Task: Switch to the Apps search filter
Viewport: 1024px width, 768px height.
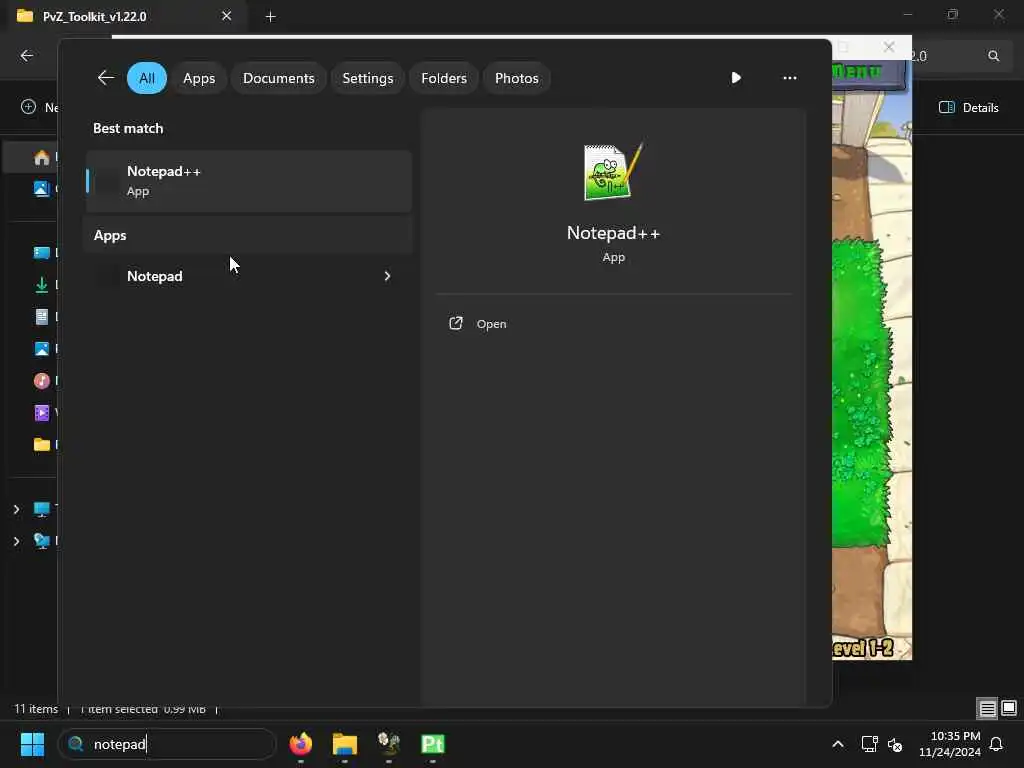Action: click(x=199, y=78)
